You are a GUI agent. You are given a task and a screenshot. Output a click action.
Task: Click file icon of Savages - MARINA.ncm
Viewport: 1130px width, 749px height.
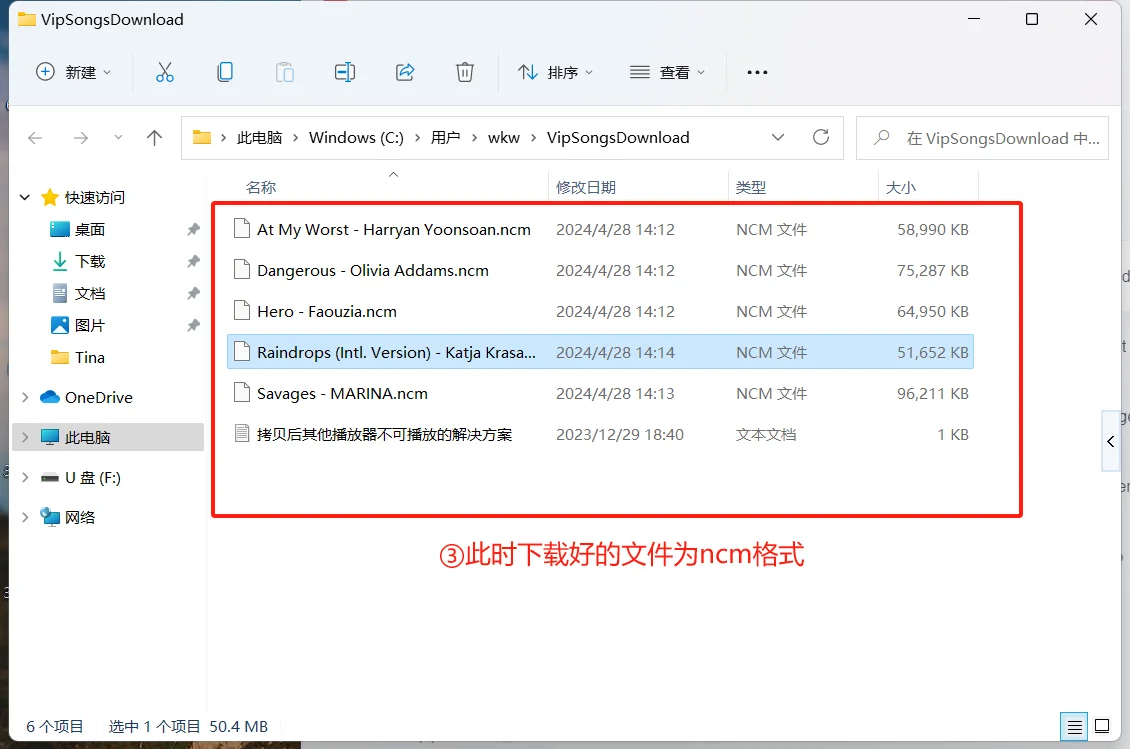[242, 392]
